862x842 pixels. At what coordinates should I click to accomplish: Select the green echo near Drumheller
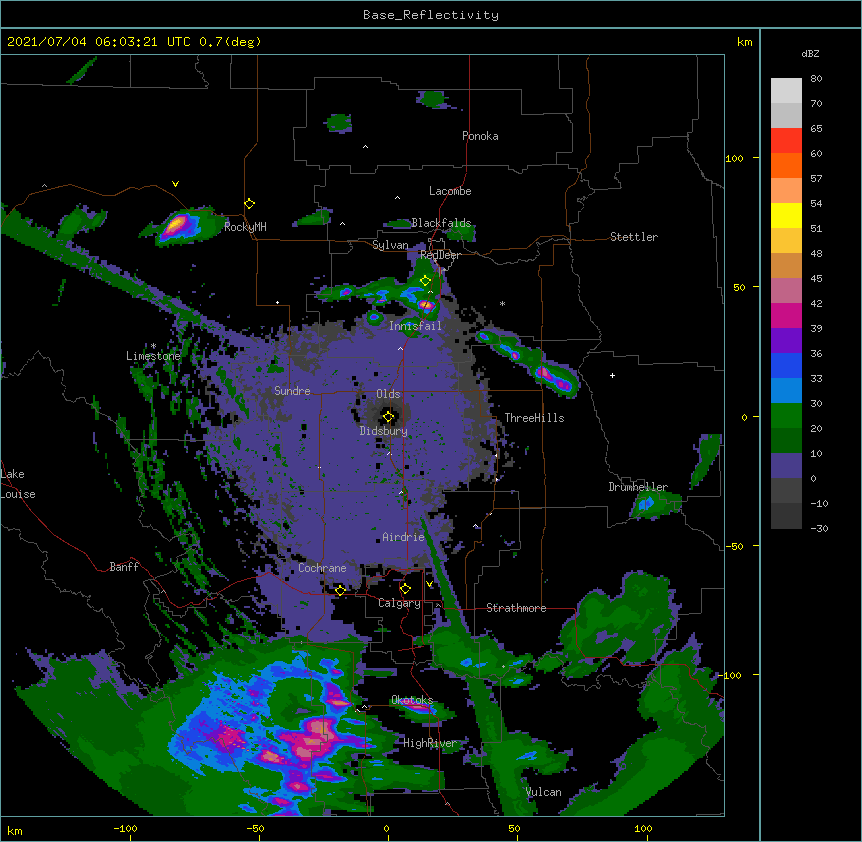[x=654, y=503]
